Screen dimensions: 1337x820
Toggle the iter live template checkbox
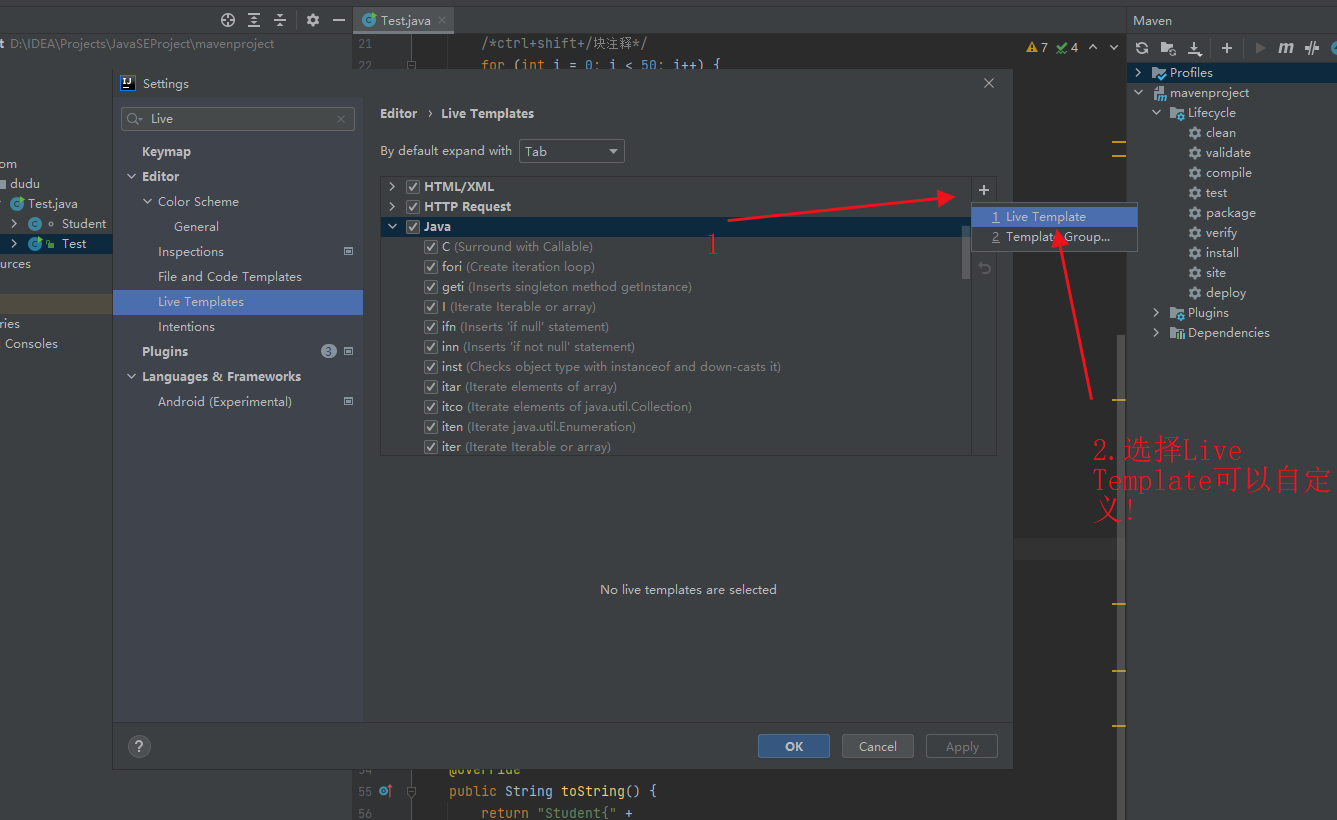(x=431, y=447)
